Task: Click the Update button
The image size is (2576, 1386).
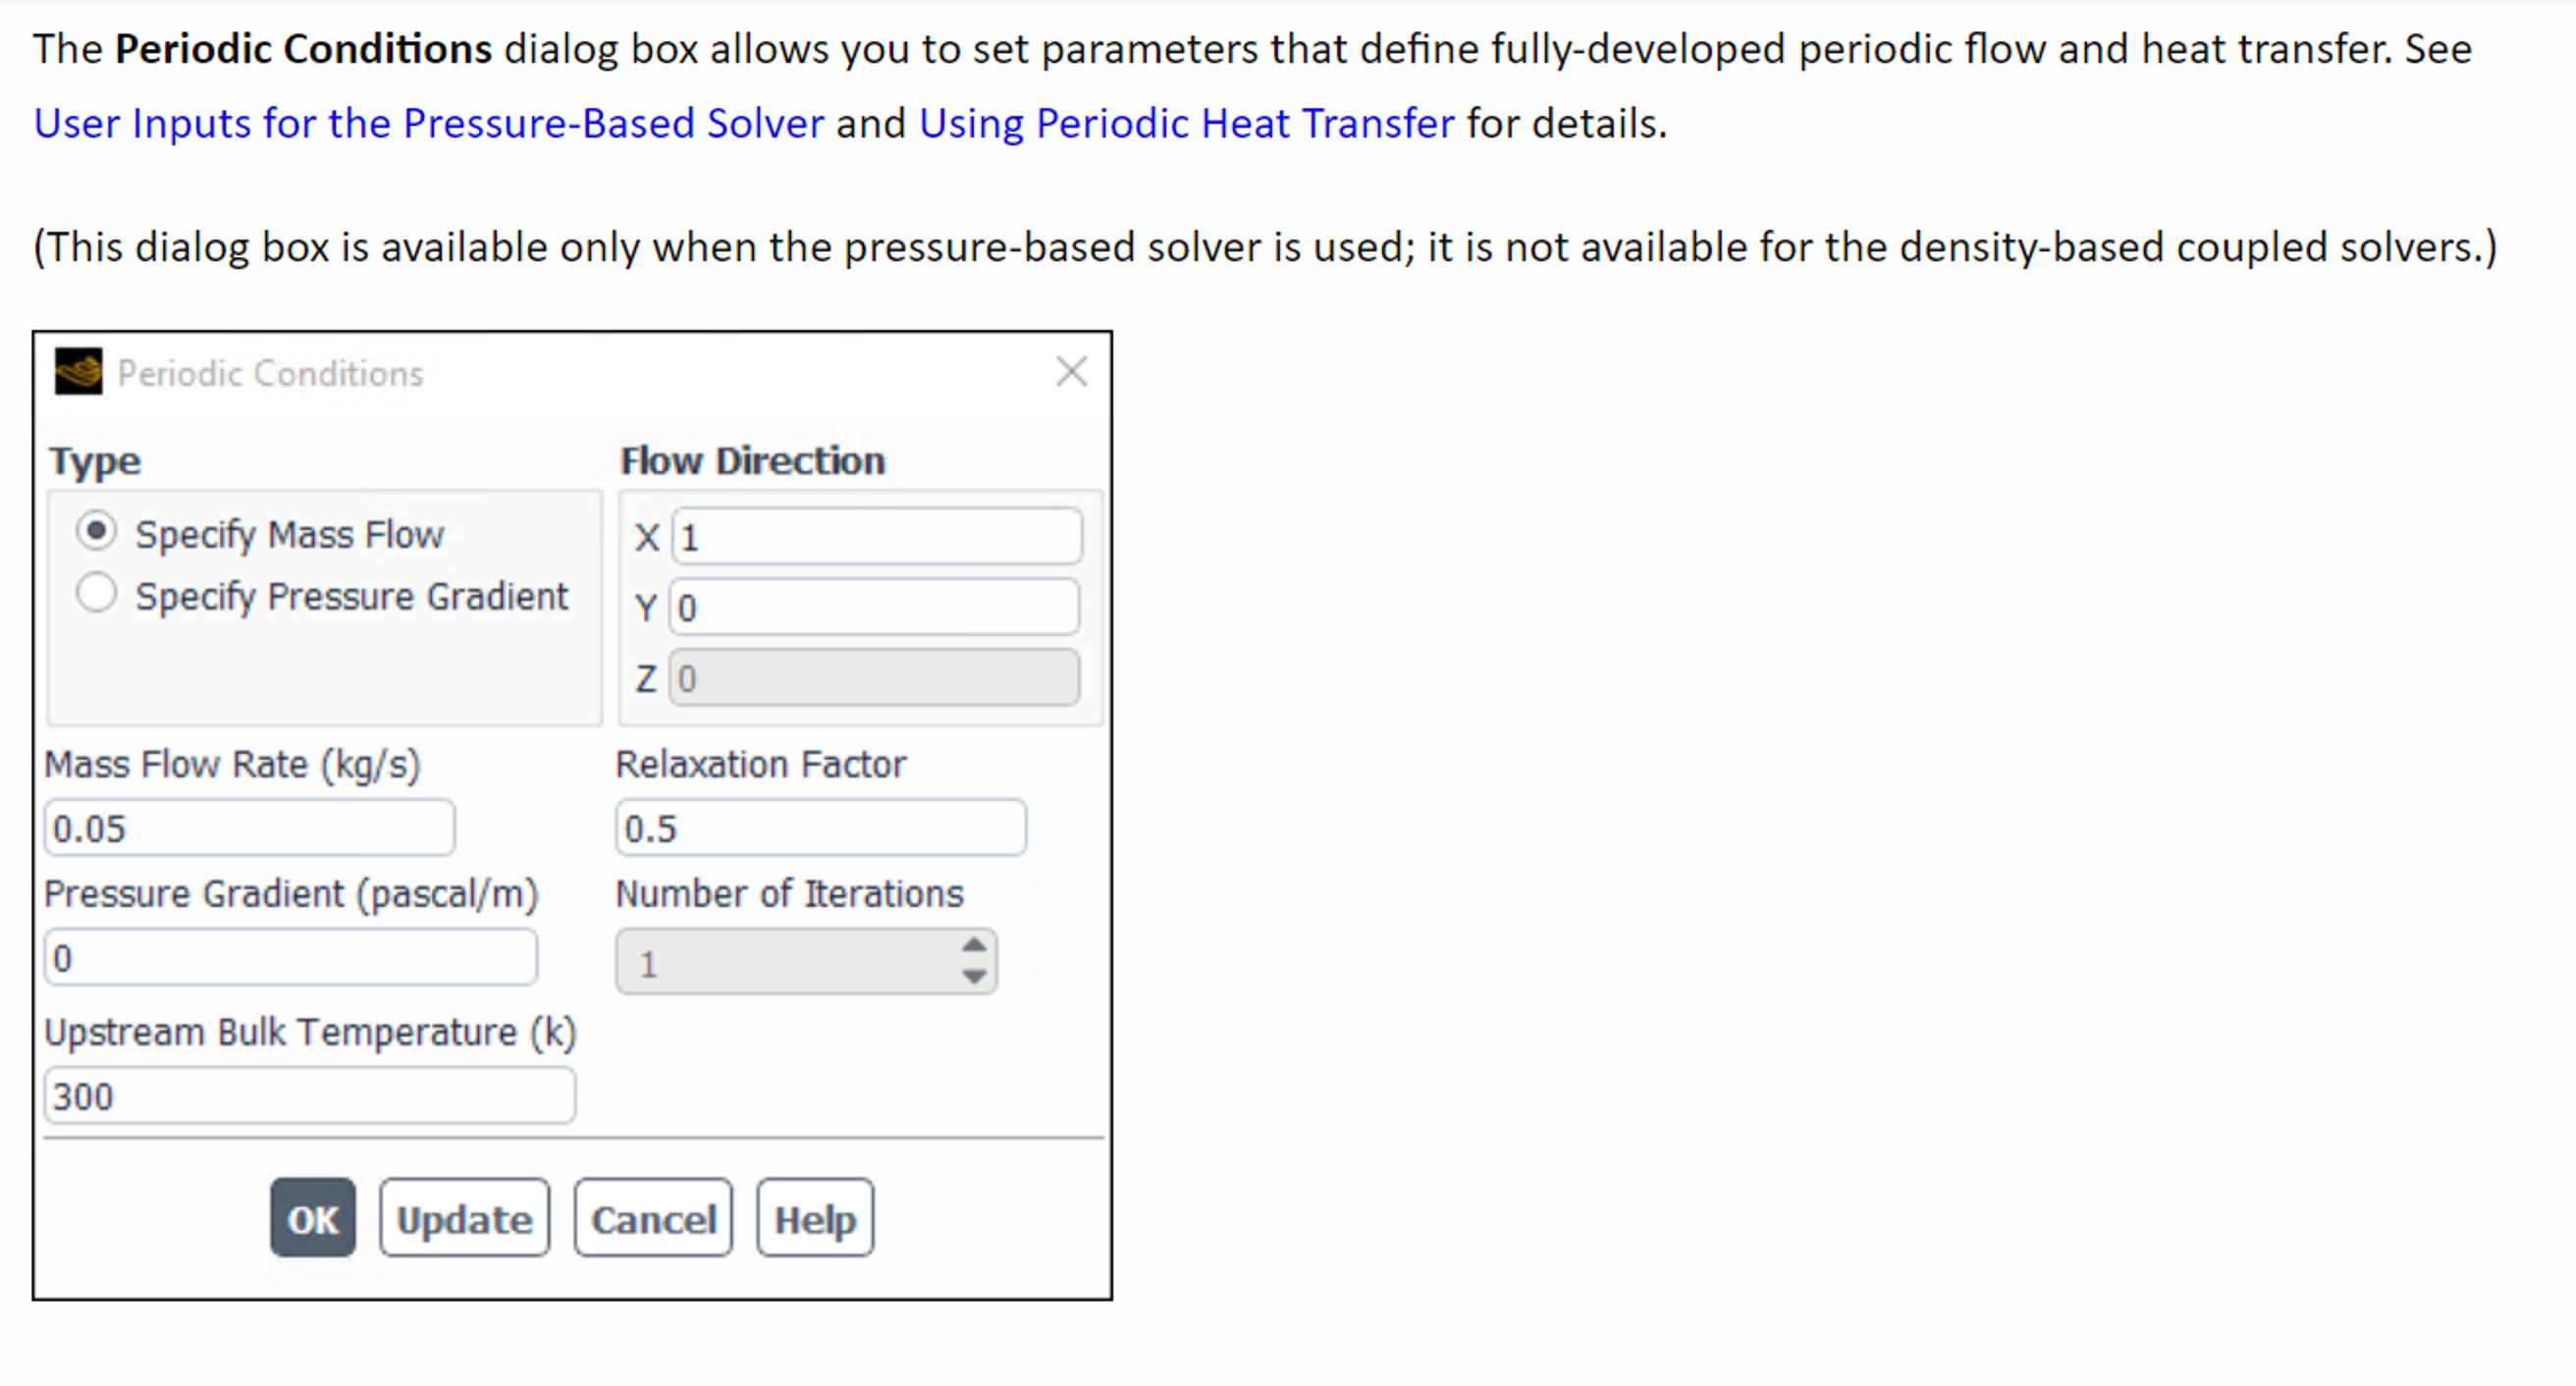Action: pyautogui.click(x=465, y=1218)
